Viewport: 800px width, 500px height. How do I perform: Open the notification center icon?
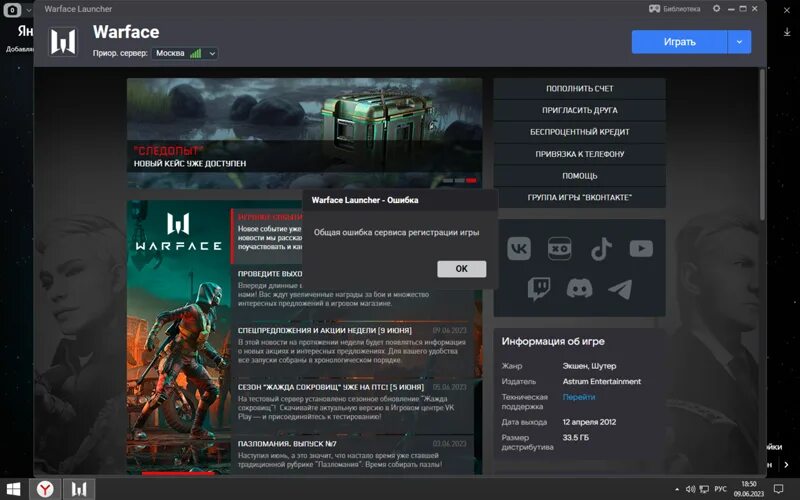pyautogui.click(x=779, y=489)
